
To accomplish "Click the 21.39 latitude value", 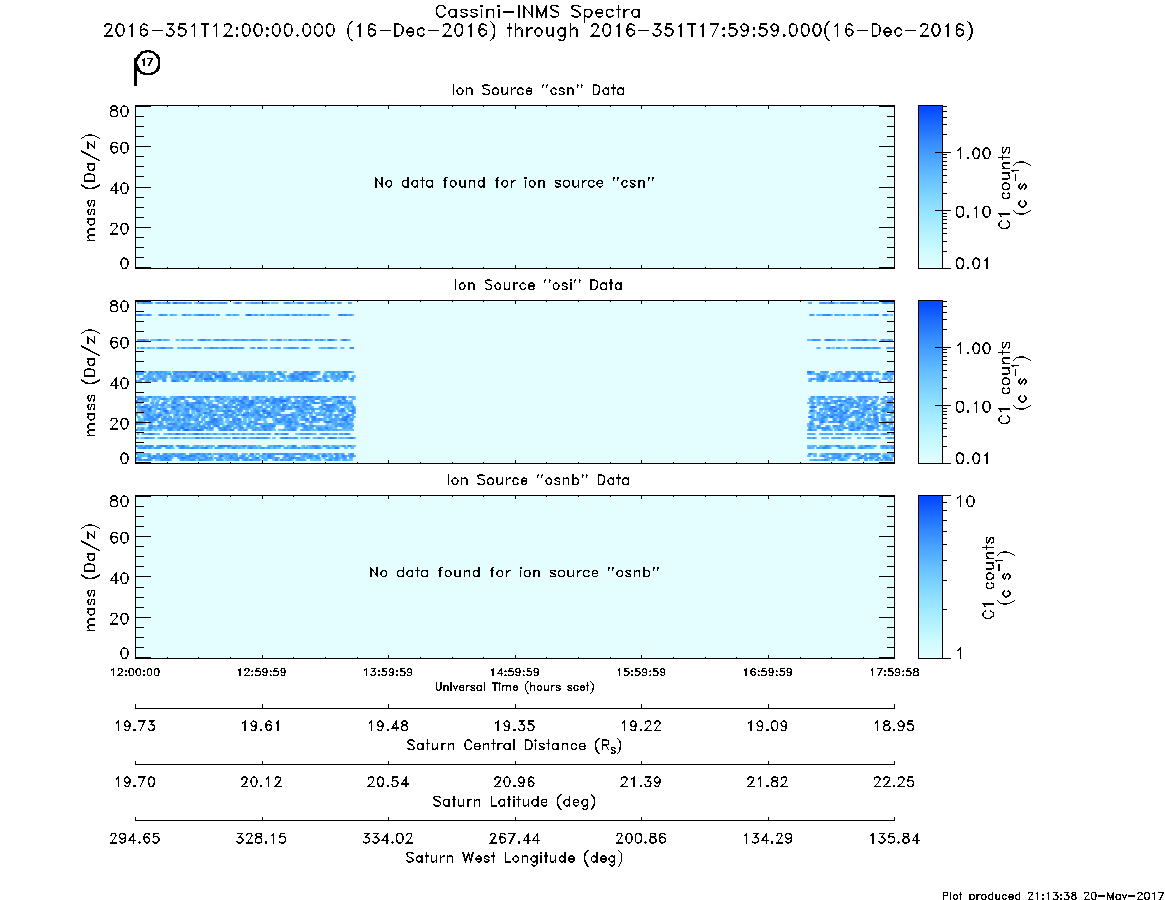I will 640,782.
